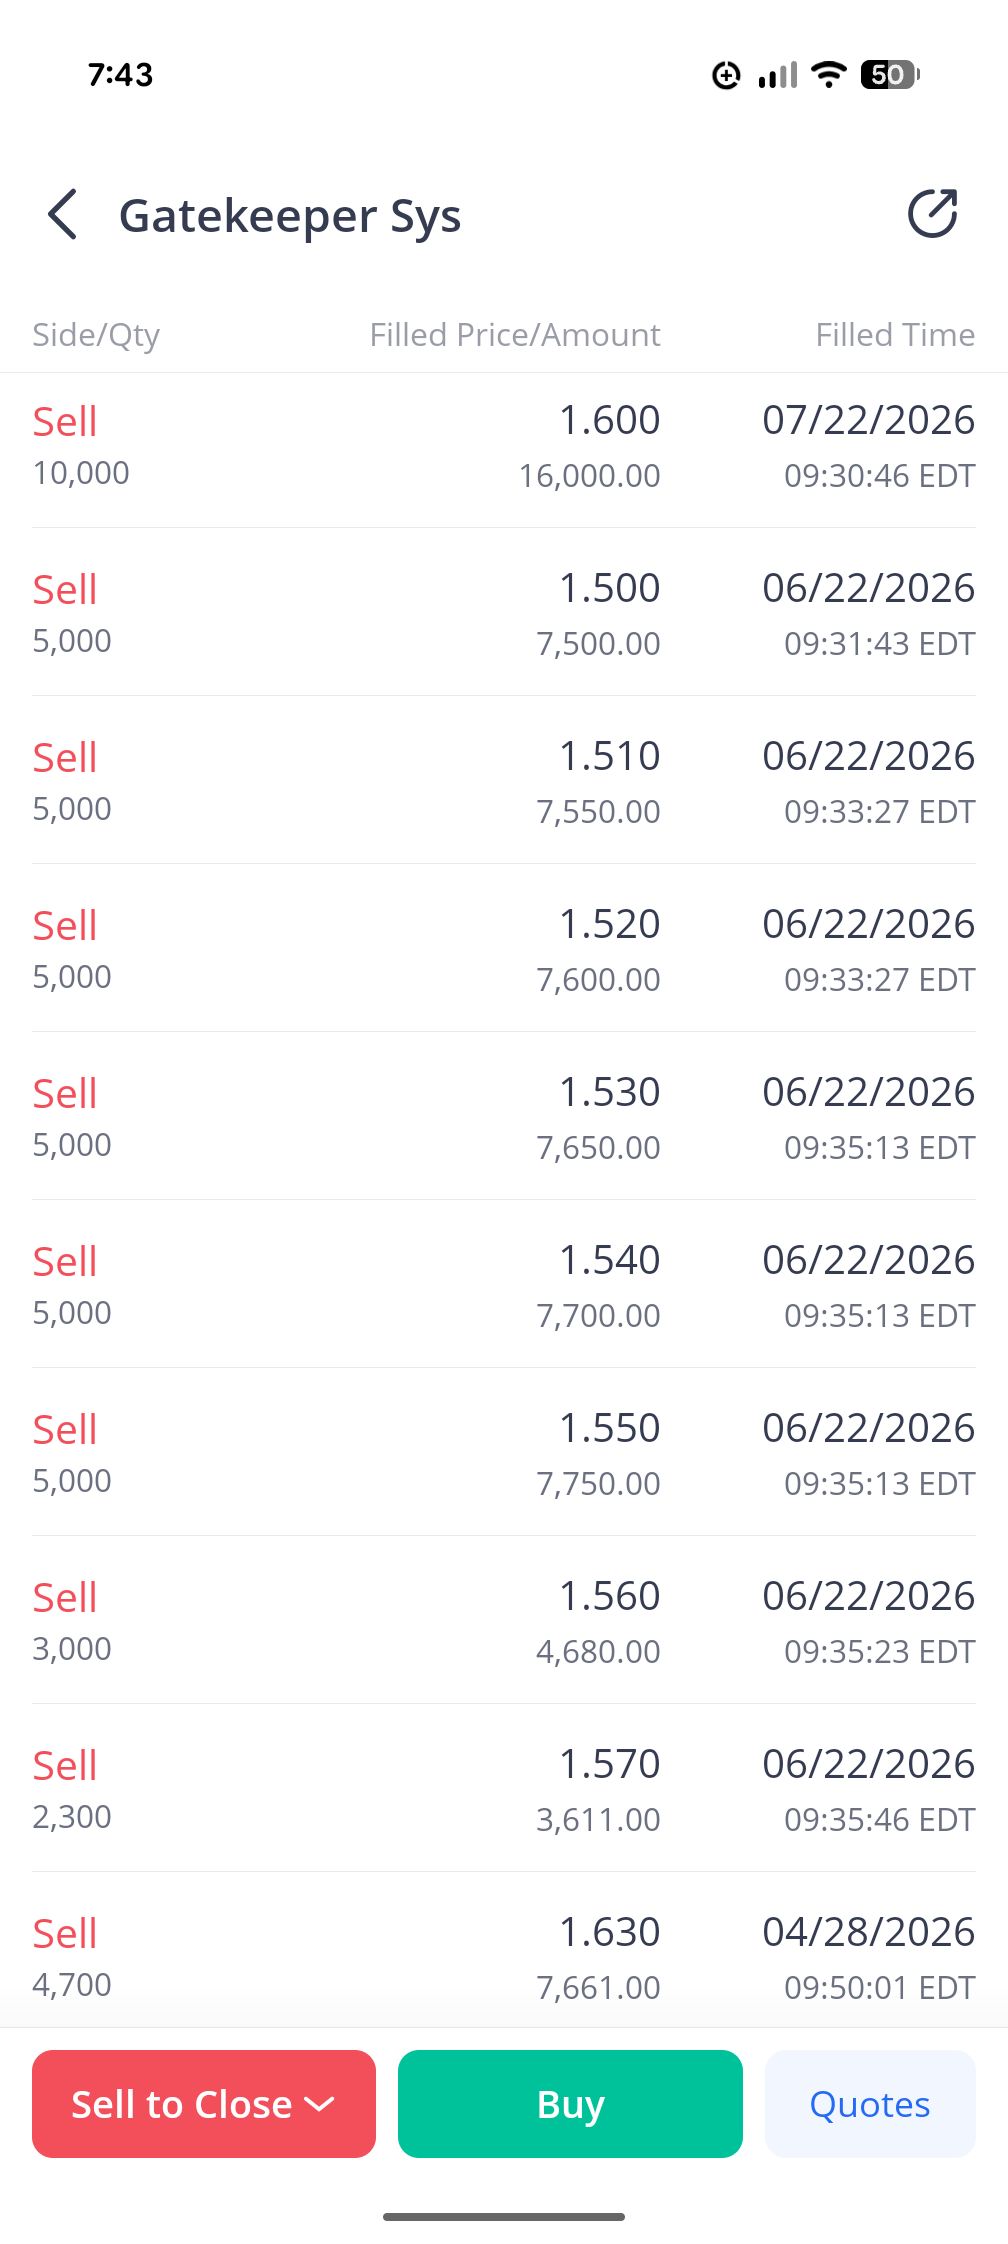The width and height of the screenshot is (1008, 2244).
Task: Open Quotes for Gatekeeper Sys
Action: point(870,2104)
